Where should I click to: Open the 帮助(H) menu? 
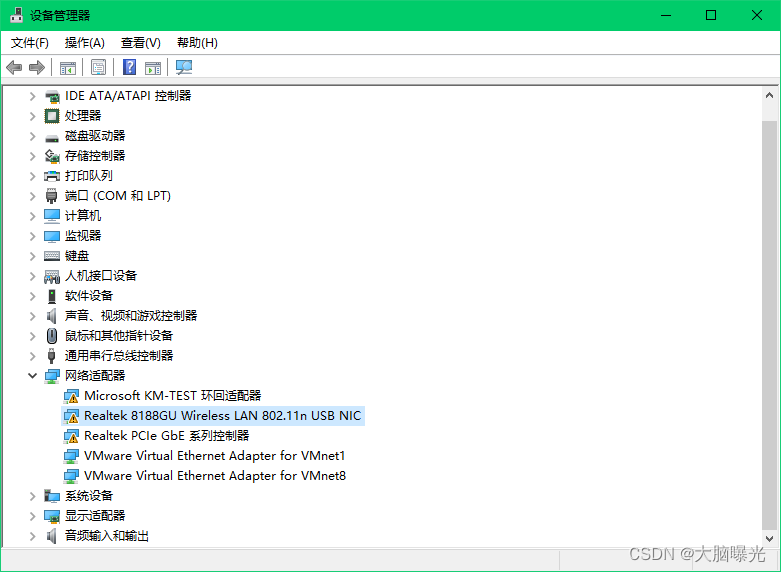[197, 43]
